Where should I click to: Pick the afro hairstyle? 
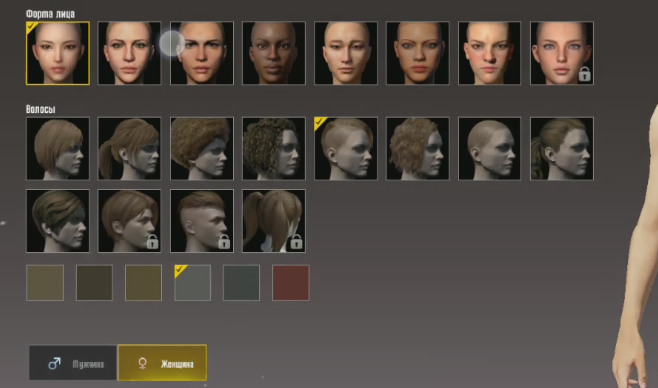(202, 149)
